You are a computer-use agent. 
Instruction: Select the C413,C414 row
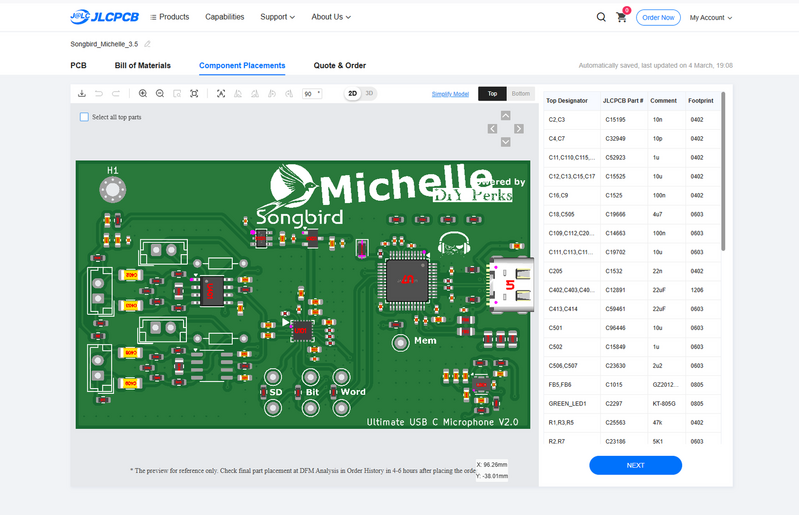(632, 309)
